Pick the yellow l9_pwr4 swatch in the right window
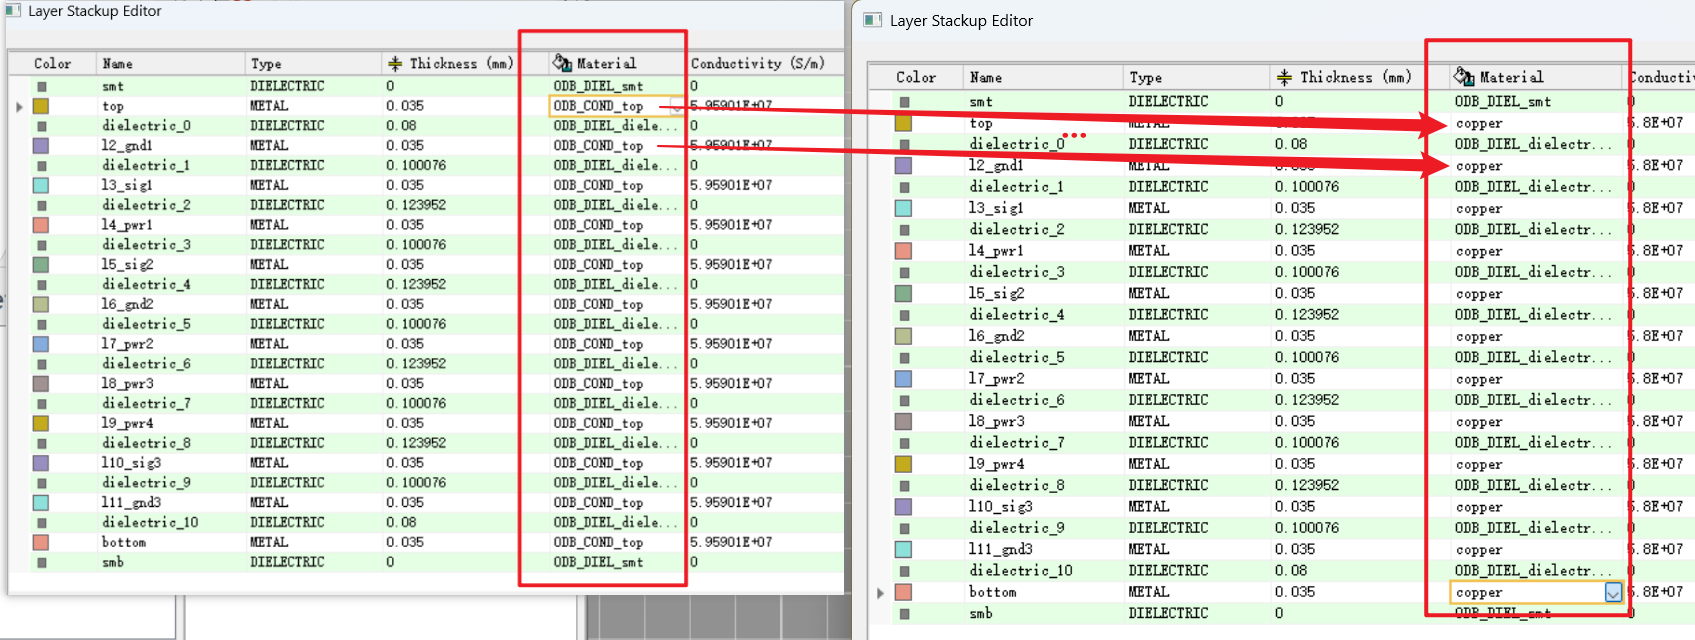This screenshot has width=1695, height=640. (x=903, y=464)
